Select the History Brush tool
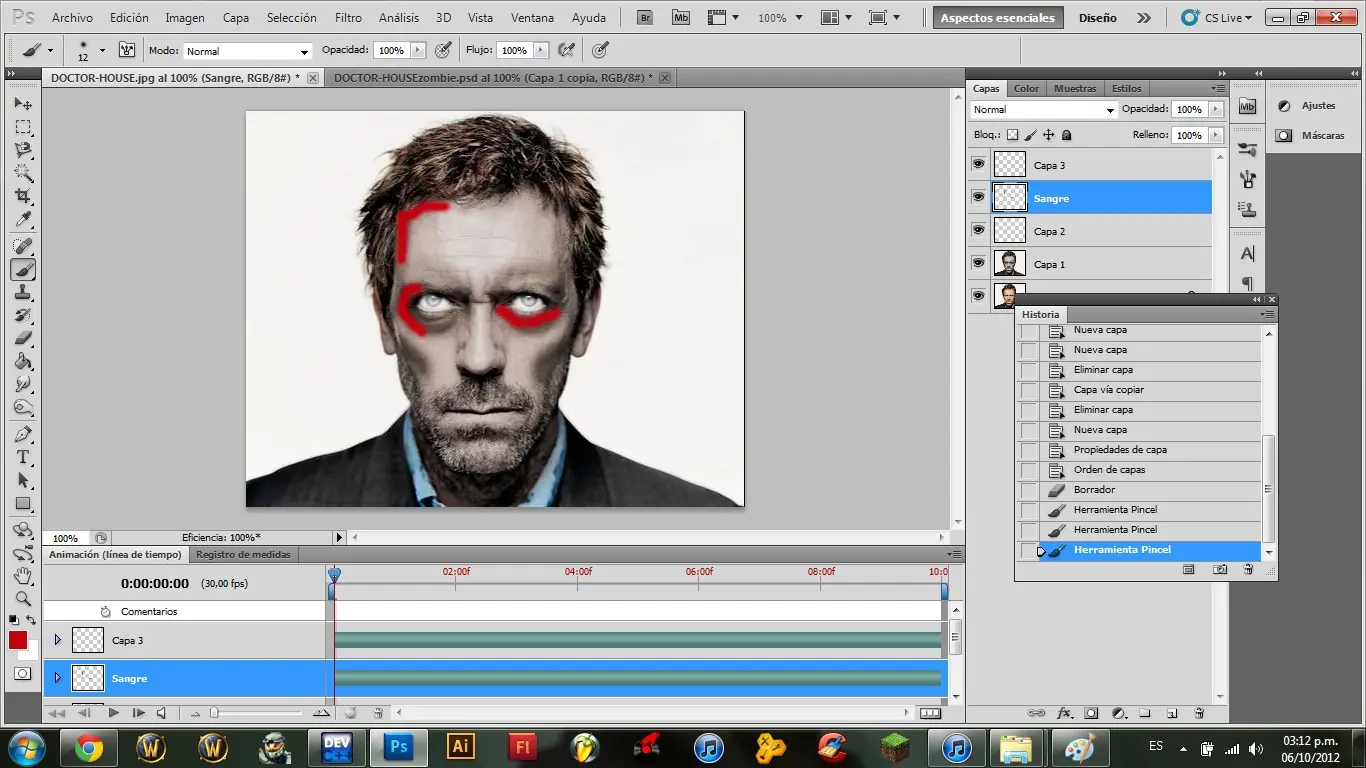 (23, 315)
